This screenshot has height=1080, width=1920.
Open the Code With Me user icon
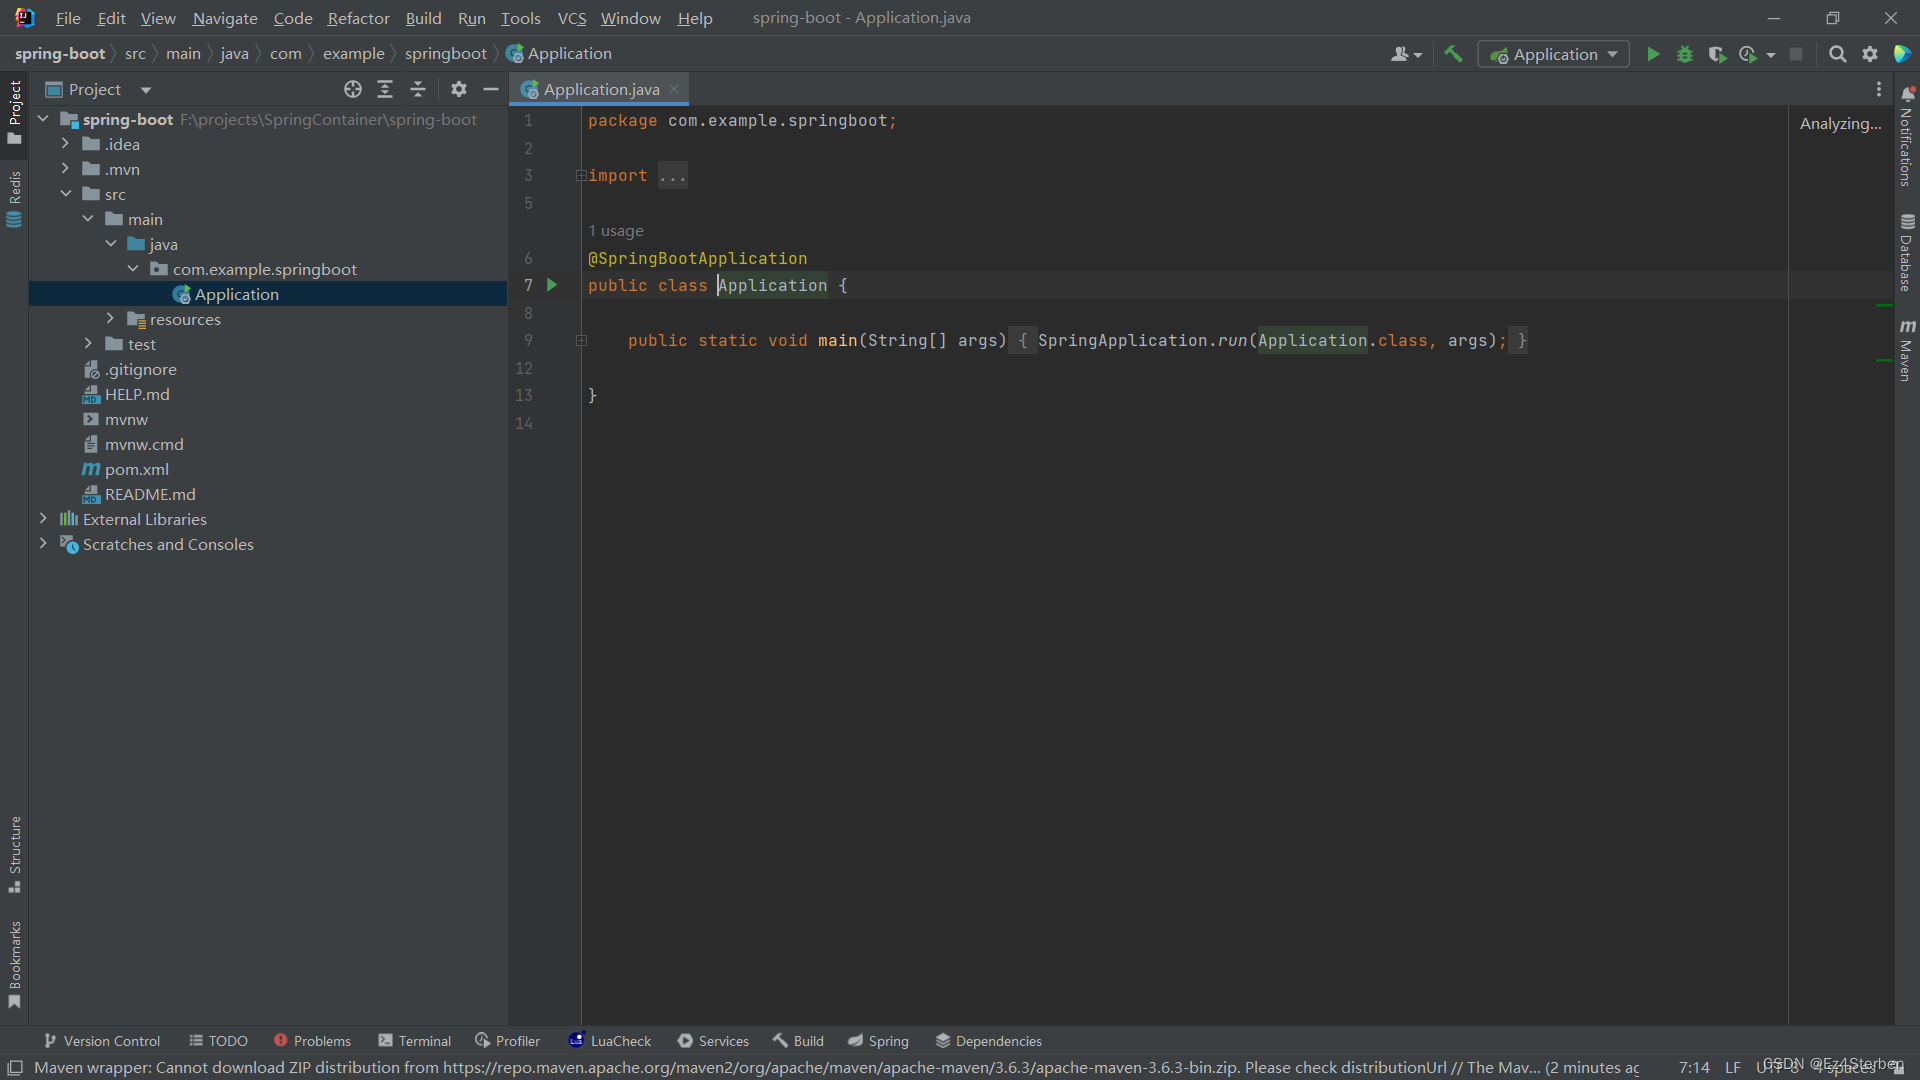point(1406,54)
